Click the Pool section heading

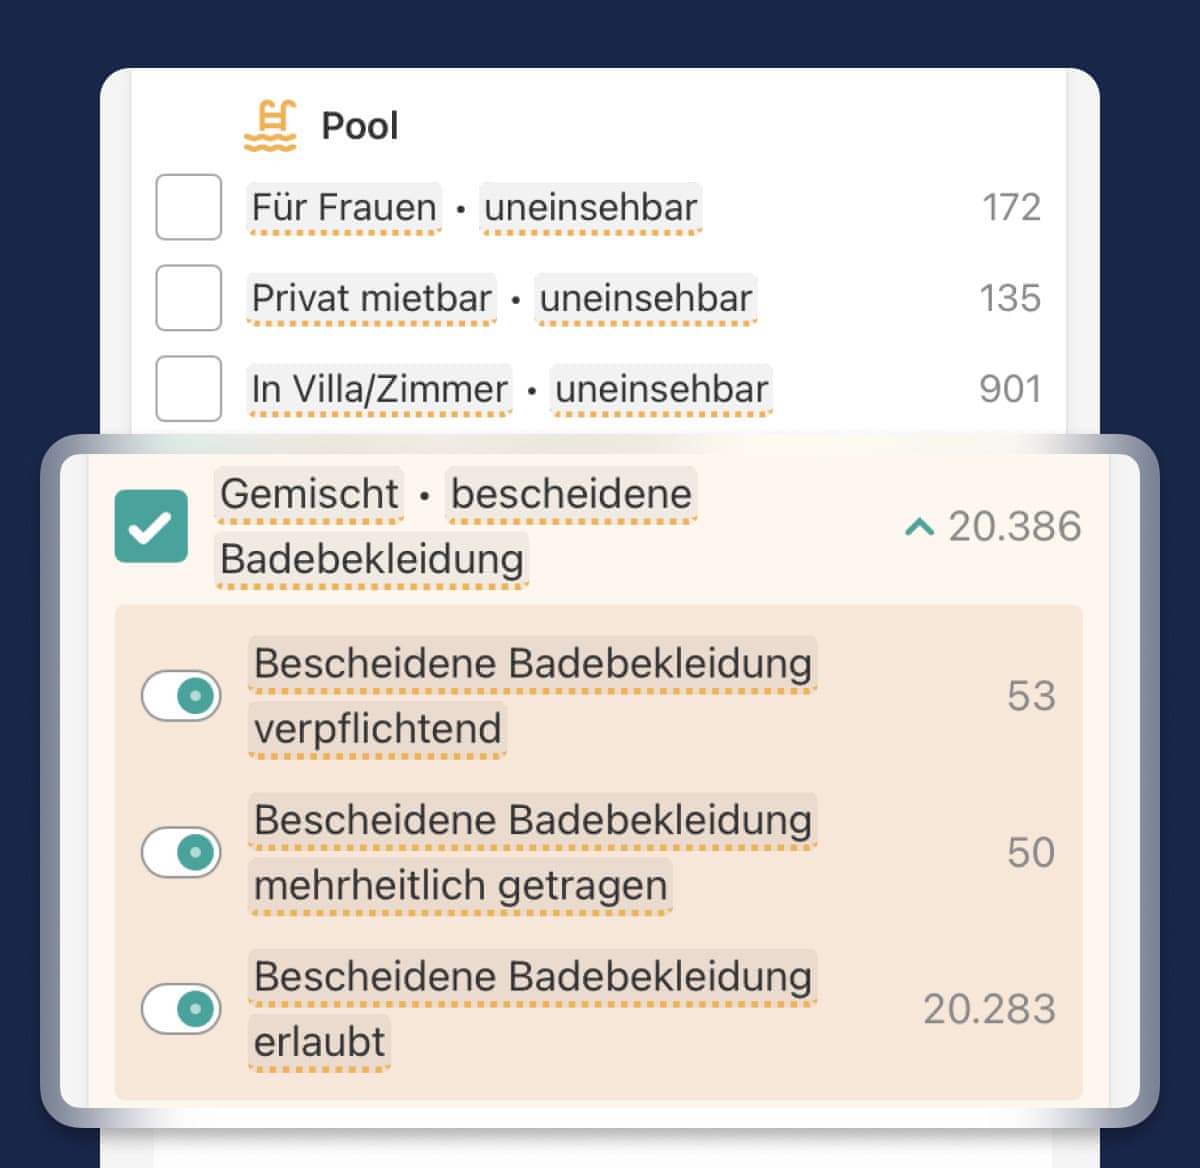(360, 126)
